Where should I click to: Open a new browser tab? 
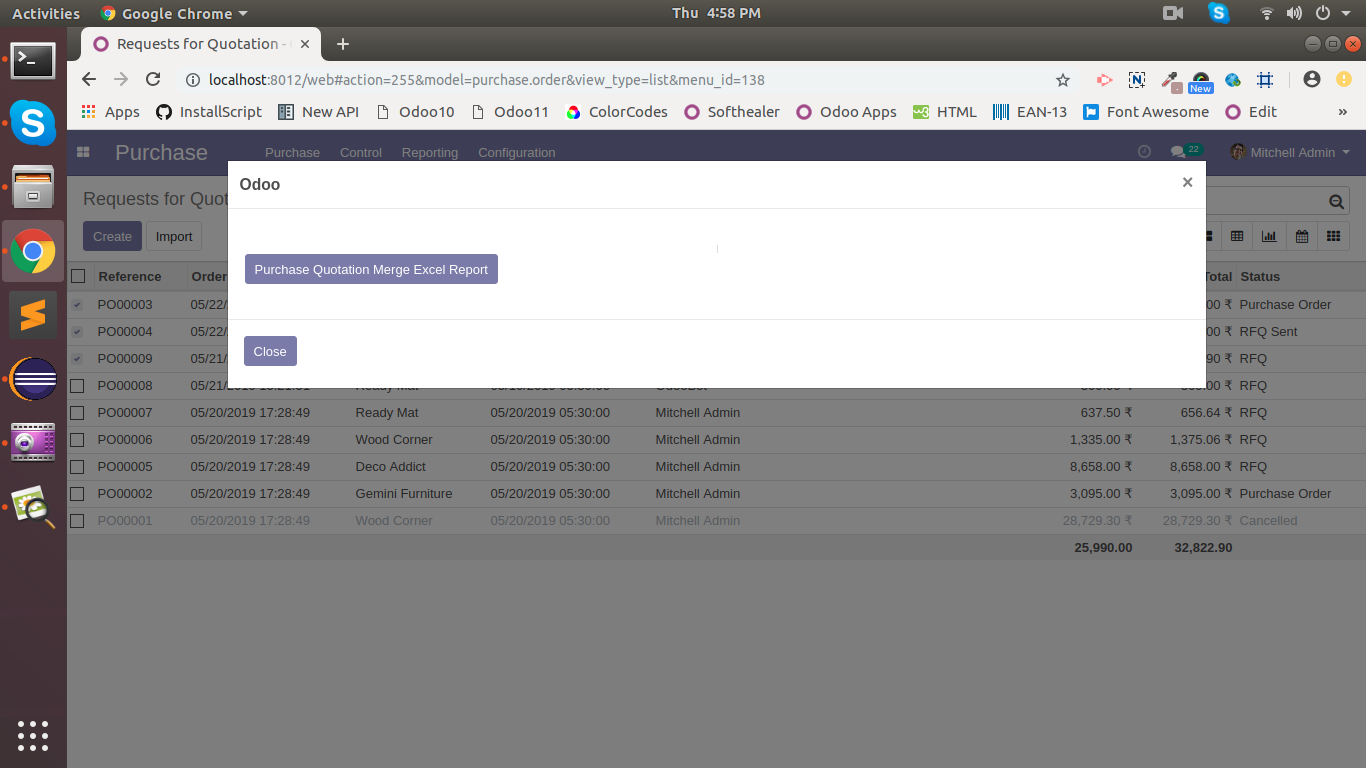click(x=343, y=44)
